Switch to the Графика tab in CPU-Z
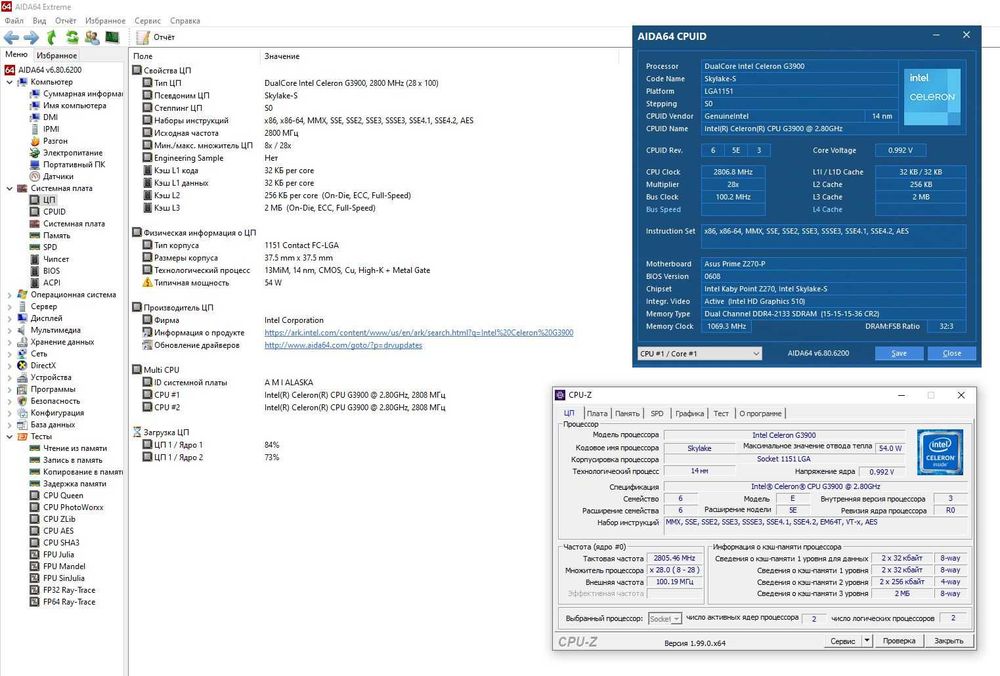This screenshot has width=1000, height=676. pyautogui.click(x=689, y=413)
